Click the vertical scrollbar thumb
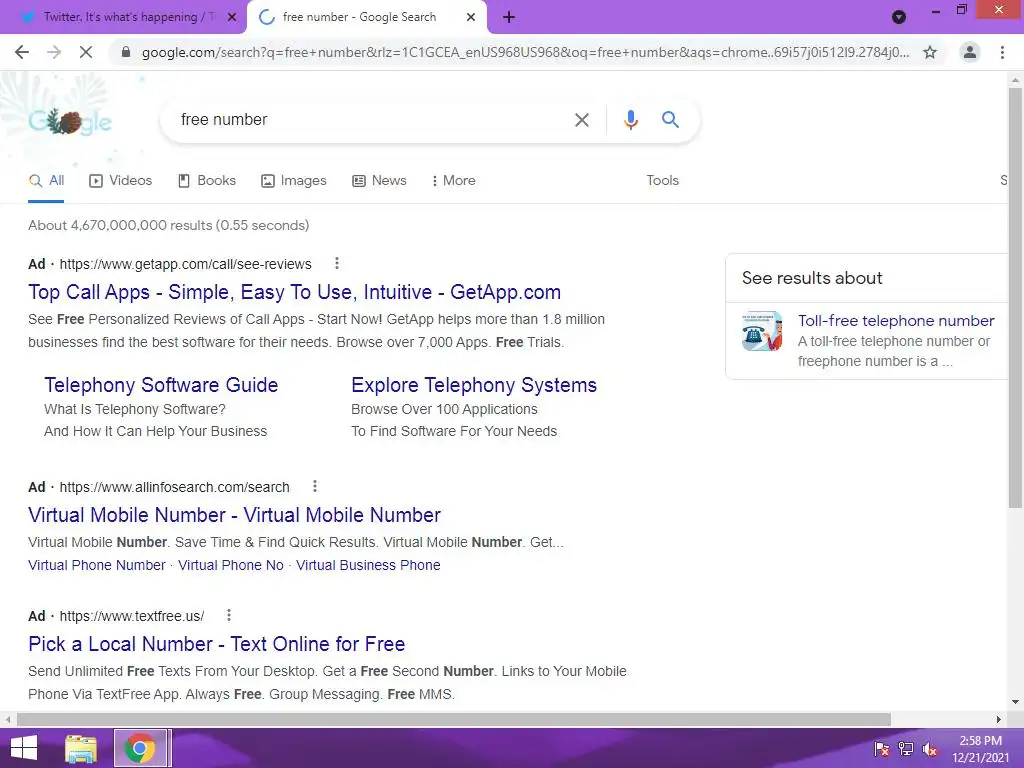1024x768 pixels. click(1015, 298)
